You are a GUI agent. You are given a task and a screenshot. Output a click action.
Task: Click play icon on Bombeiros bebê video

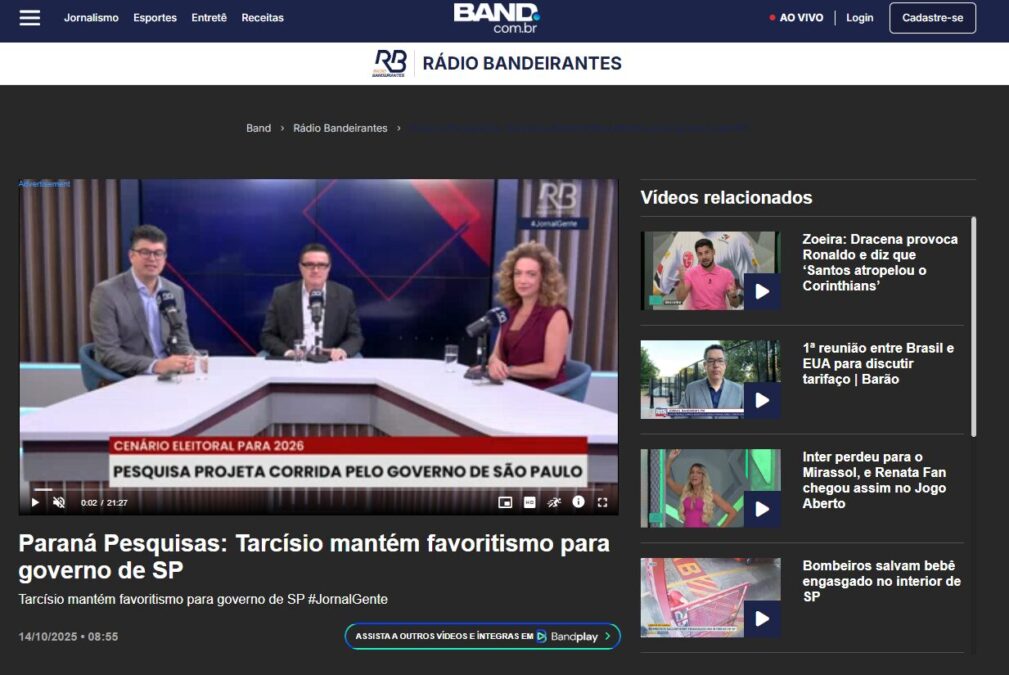coord(762,618)
